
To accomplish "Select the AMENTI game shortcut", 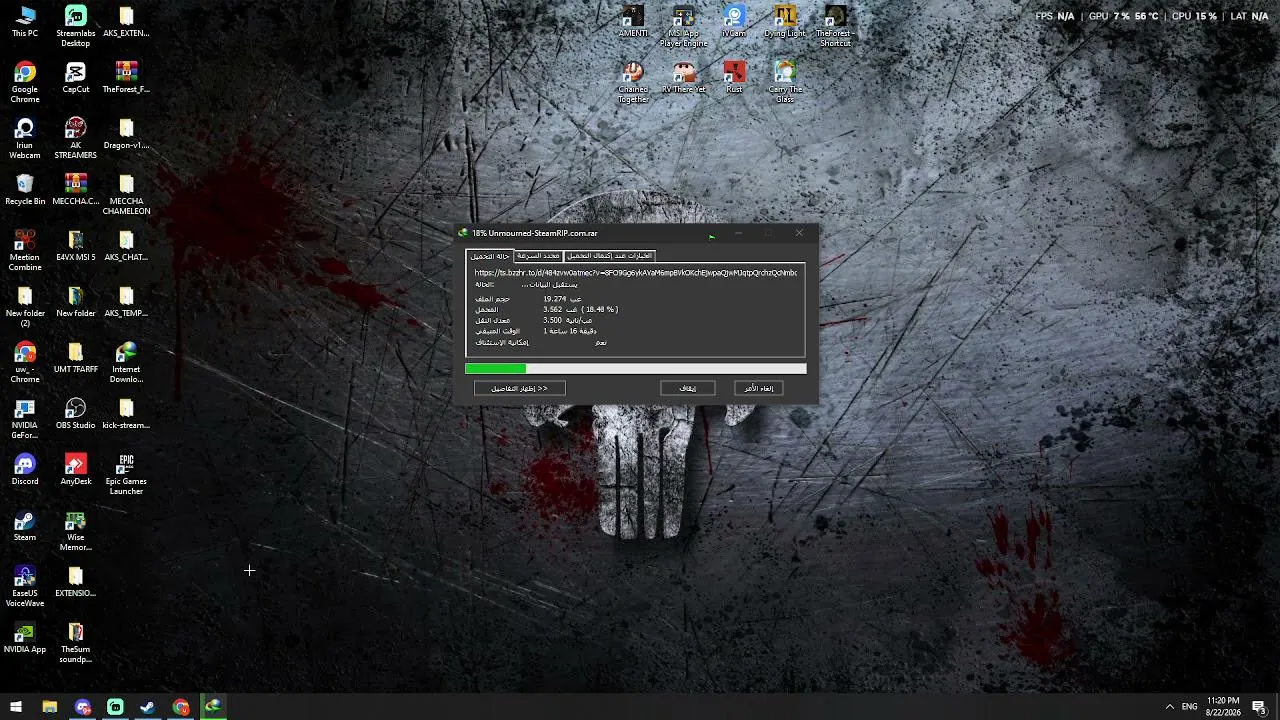I will [x=633, y=22].
